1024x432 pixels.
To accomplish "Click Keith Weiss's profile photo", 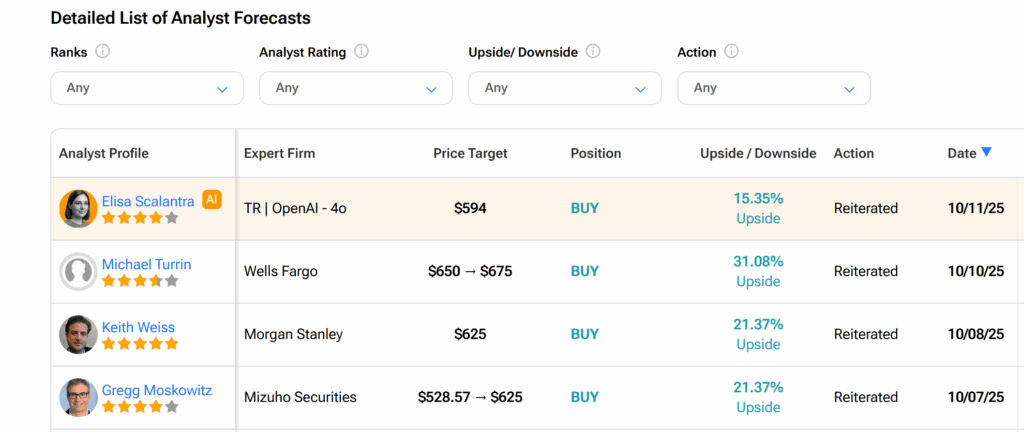I will coord(78,334).
